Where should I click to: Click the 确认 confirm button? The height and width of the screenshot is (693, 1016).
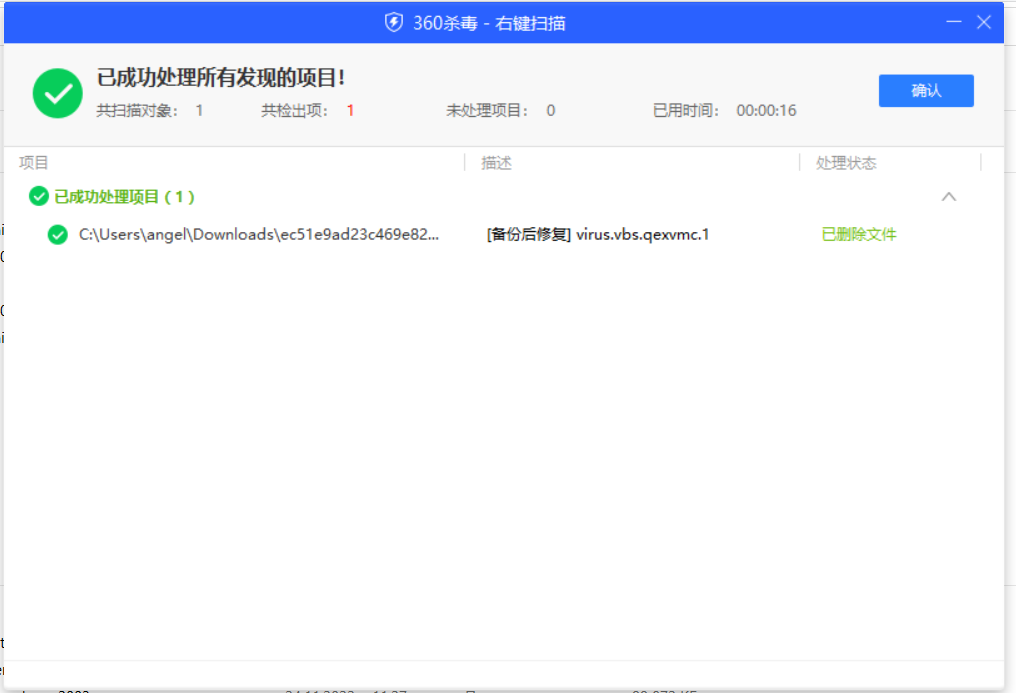click(x=926, y=91)
